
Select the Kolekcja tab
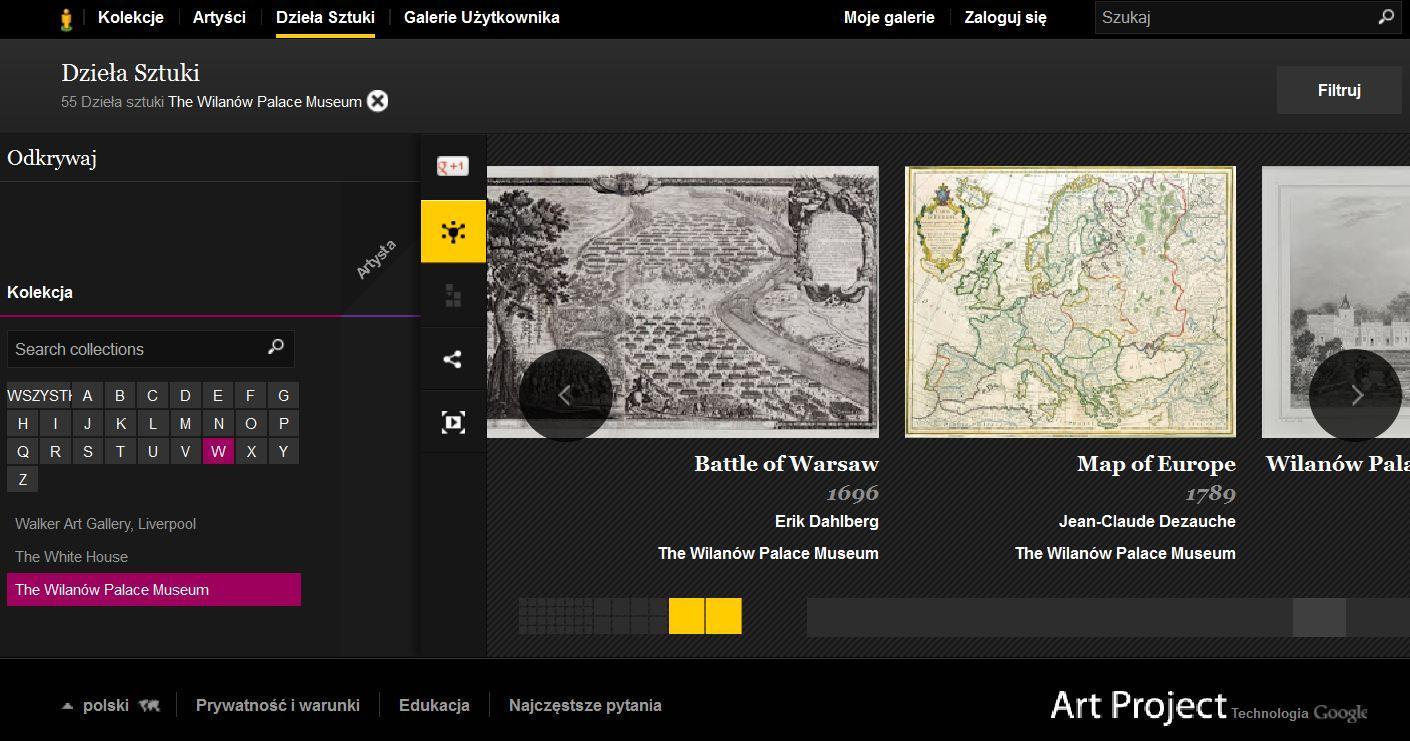point(40,292)
